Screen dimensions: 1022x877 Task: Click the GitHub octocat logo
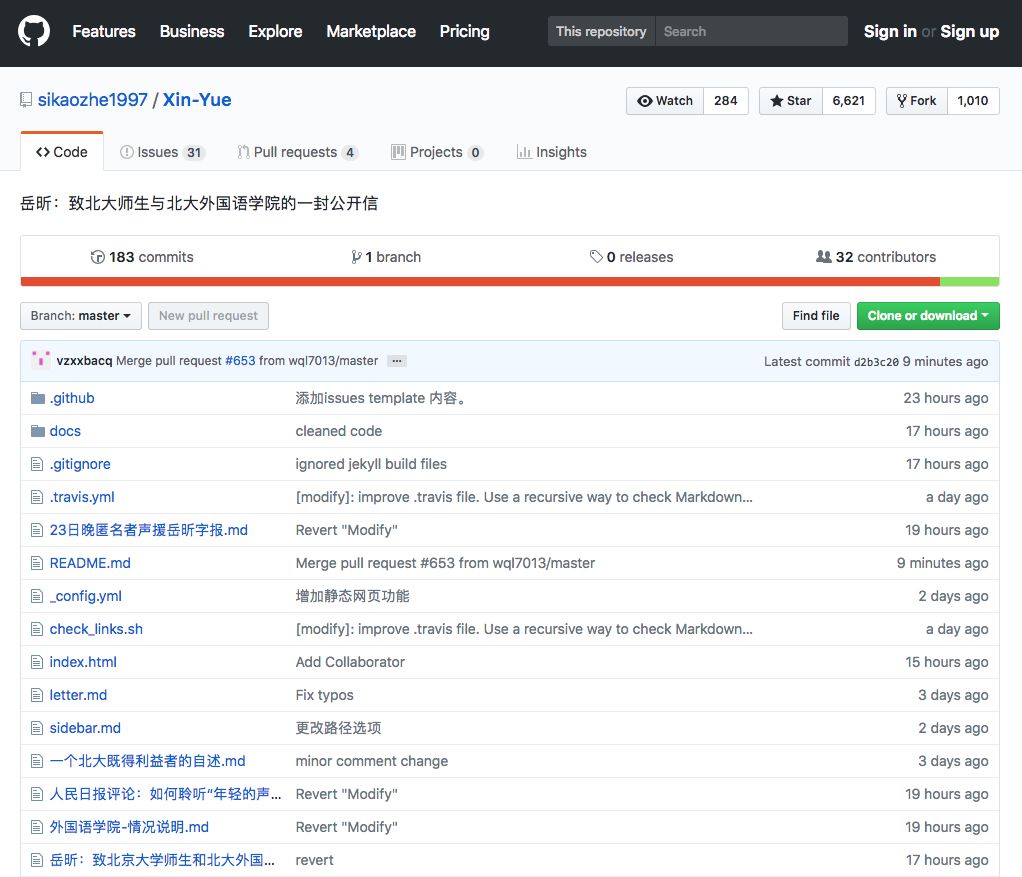pos(34,31)
